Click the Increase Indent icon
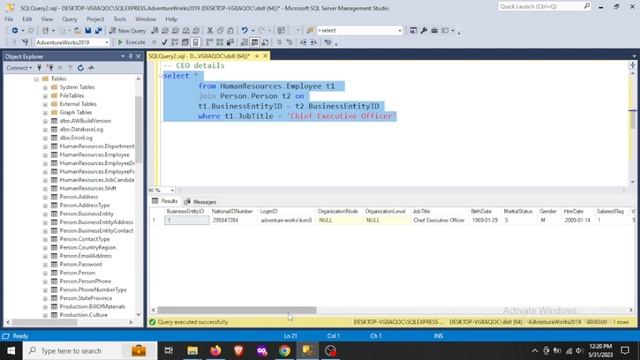The image size is (640, 360). coord(313,42)
